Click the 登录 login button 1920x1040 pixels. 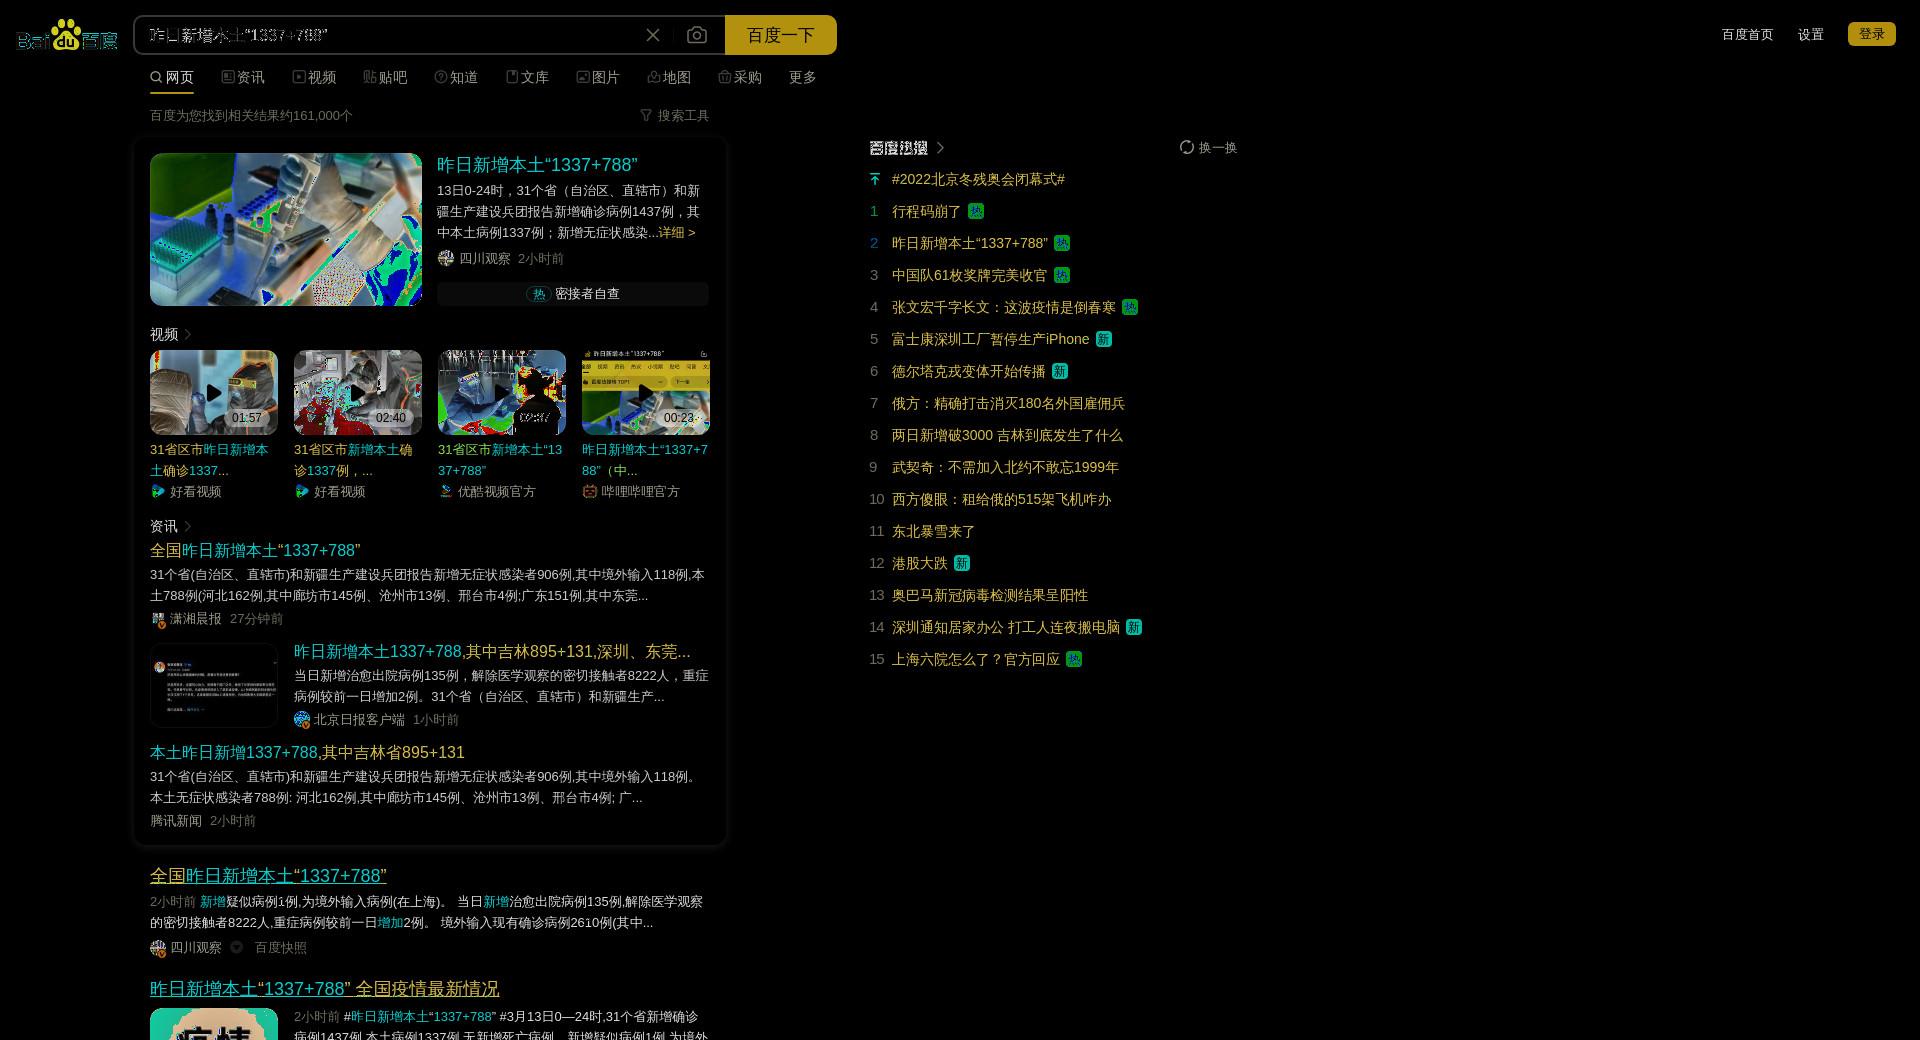click(x=1871, y=34)
